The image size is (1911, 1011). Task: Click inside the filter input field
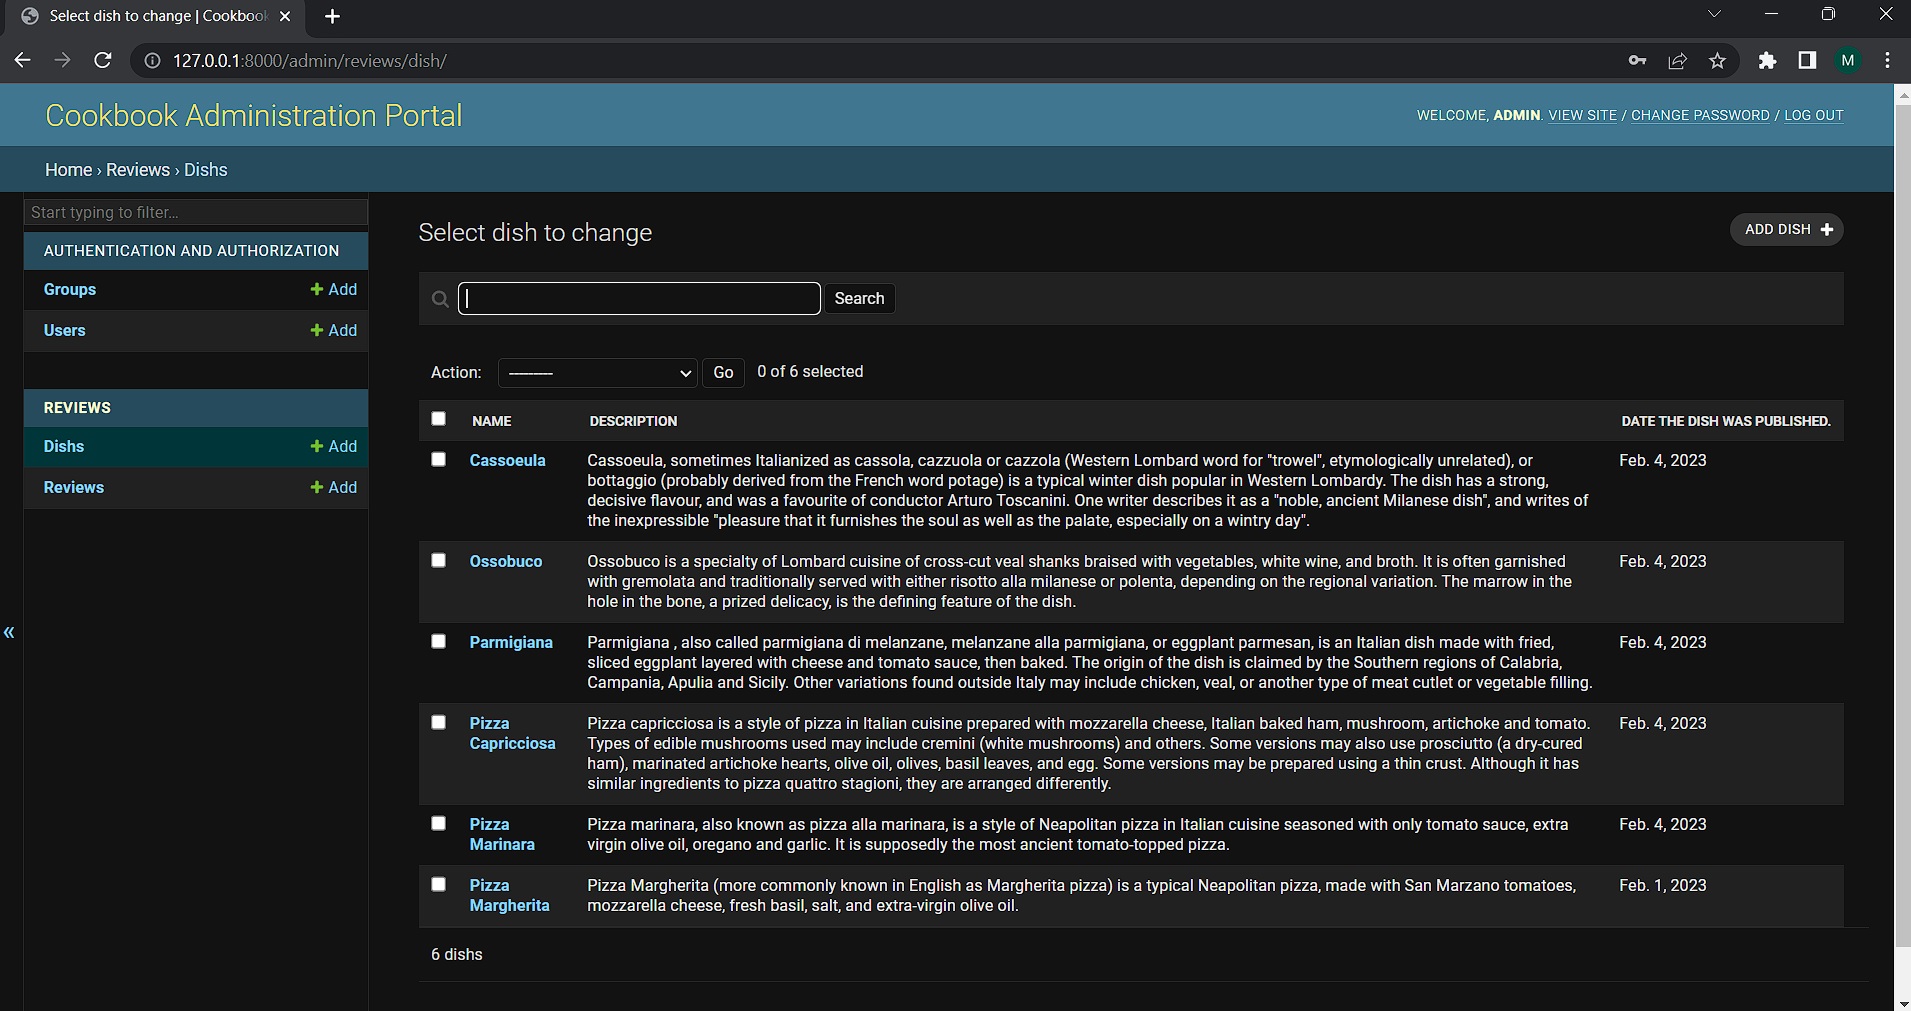tap(196, 212)
